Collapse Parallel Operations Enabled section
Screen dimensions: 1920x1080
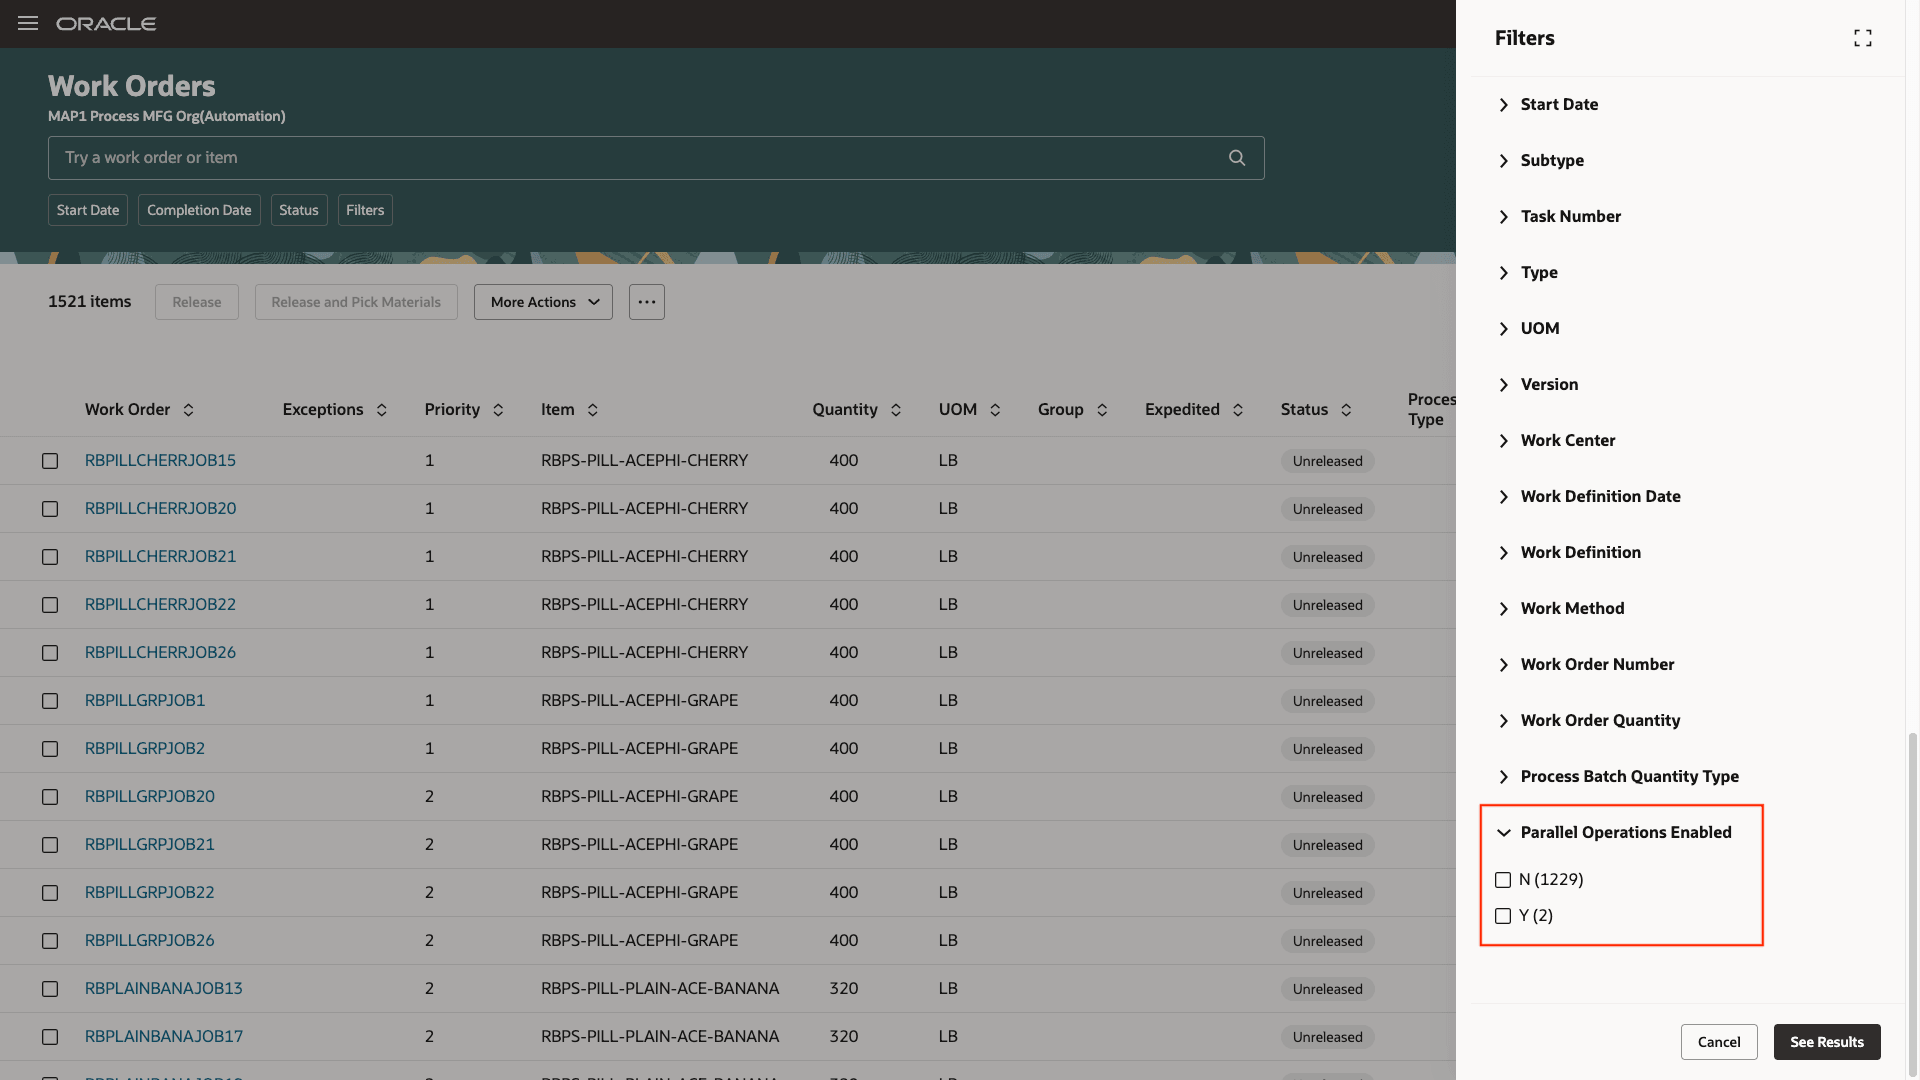[1505, 832]
